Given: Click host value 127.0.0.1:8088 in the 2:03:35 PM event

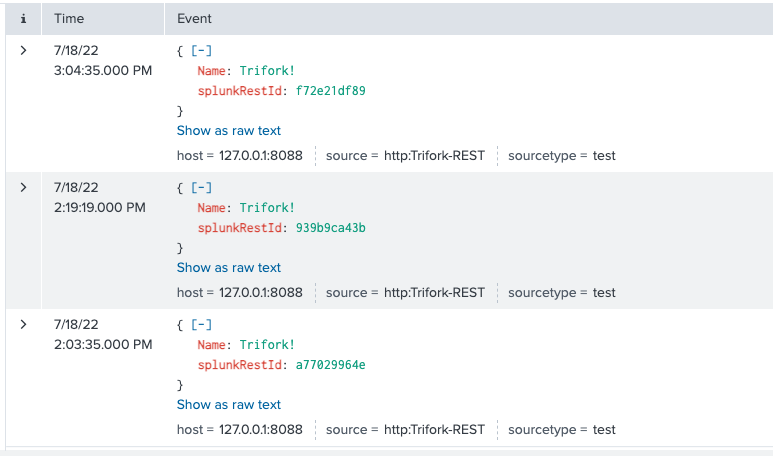Looking at the screenshot, I should [x=261, y=430].
